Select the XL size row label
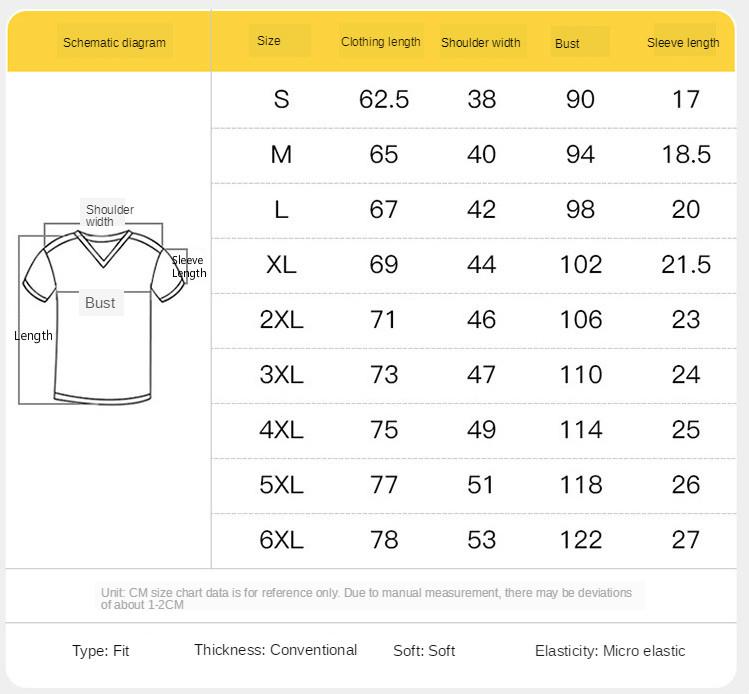749x694 pixels. (x=281, y=264)
